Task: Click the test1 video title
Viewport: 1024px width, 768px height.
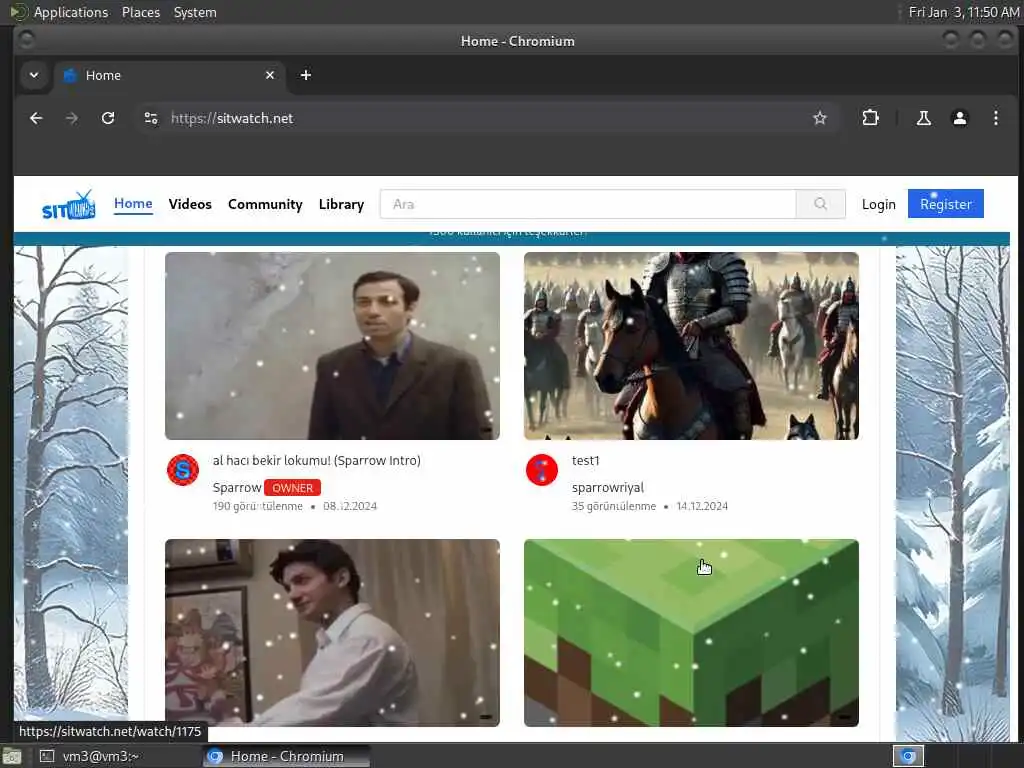Action: (585, 460)
